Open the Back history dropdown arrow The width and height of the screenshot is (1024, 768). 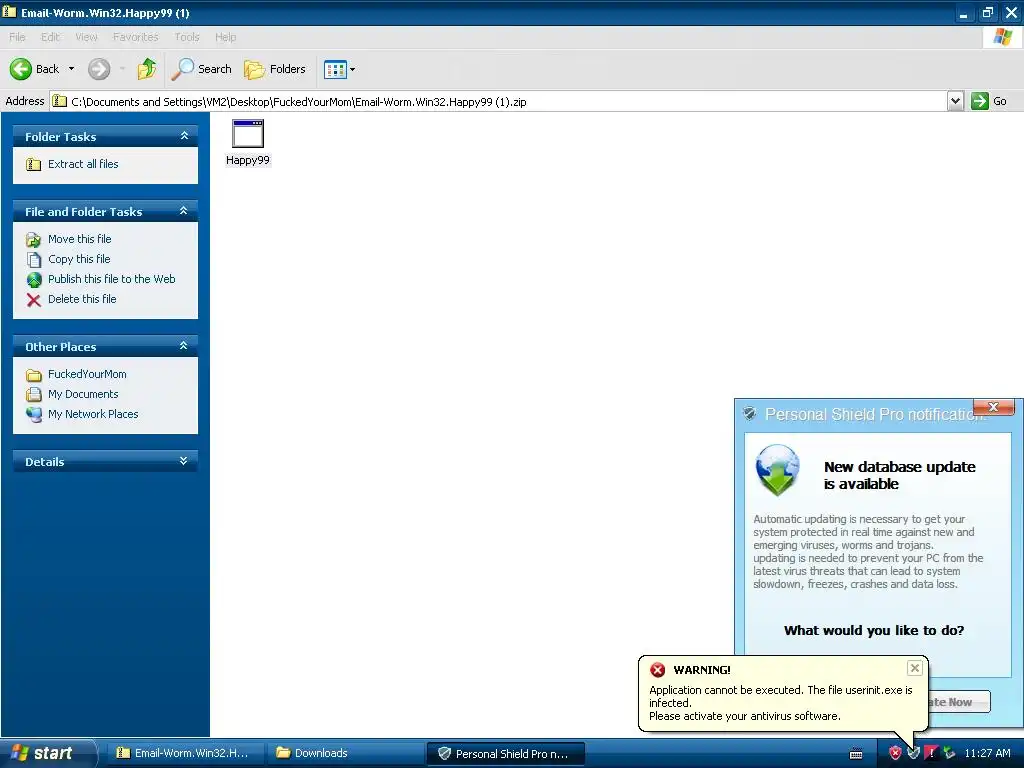(x=71, y=69)
